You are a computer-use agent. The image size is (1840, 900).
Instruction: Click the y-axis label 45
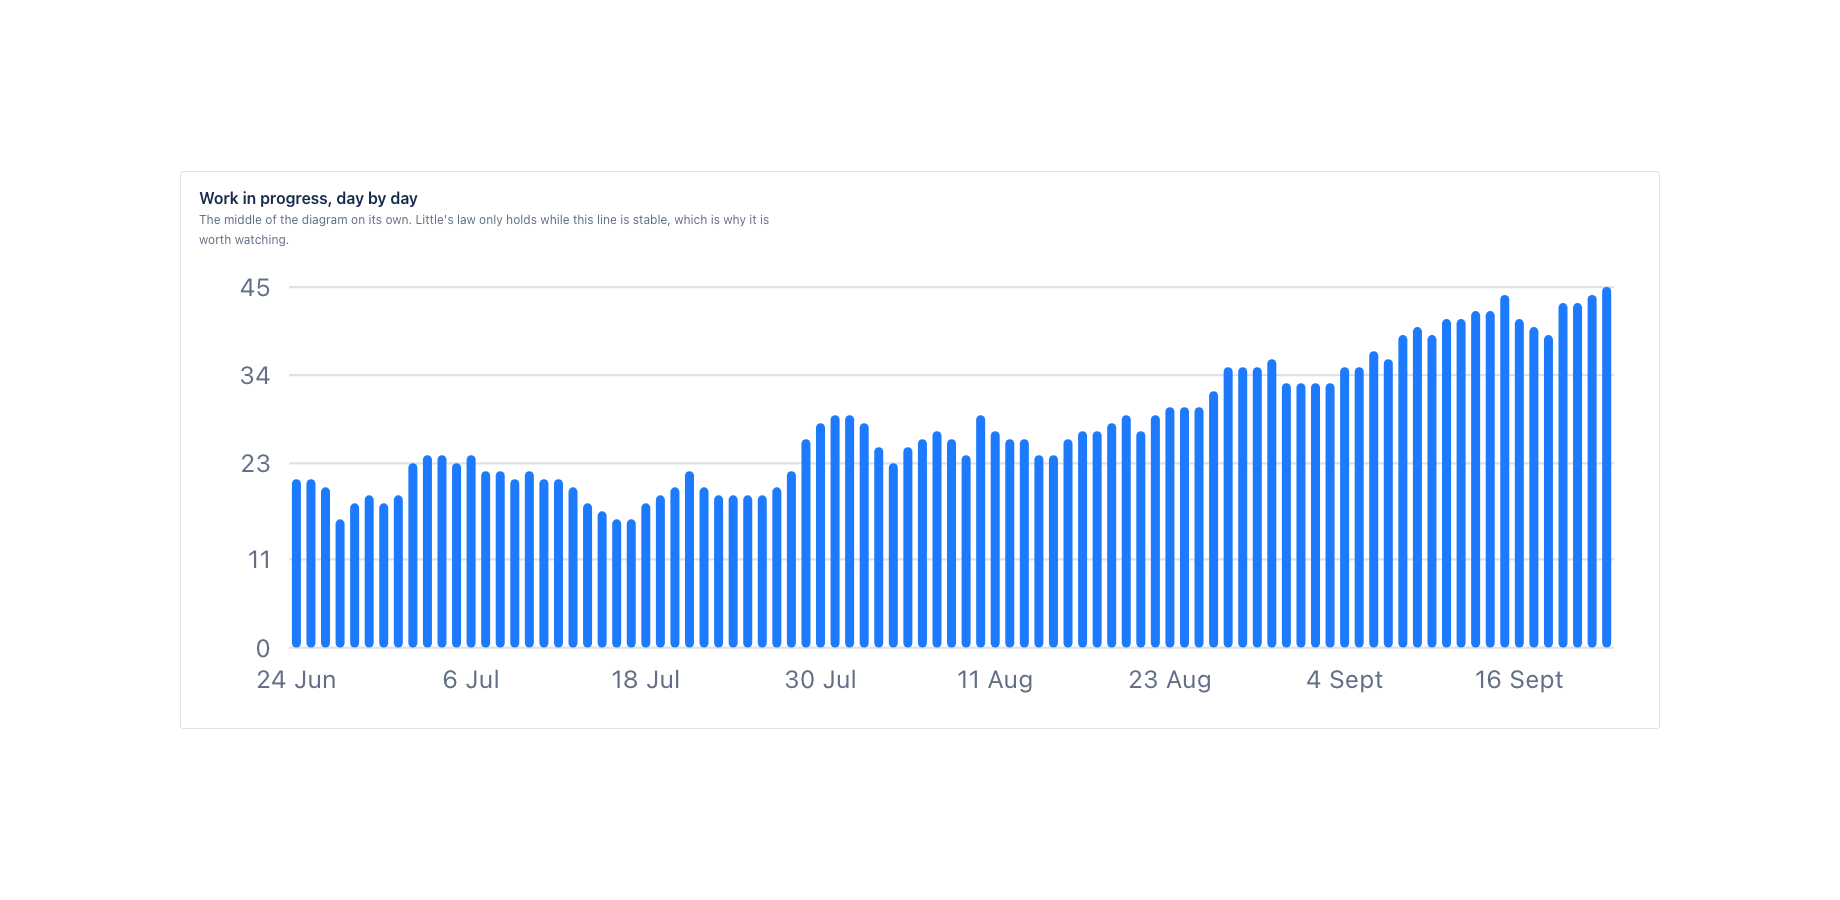tap(255, 288)
